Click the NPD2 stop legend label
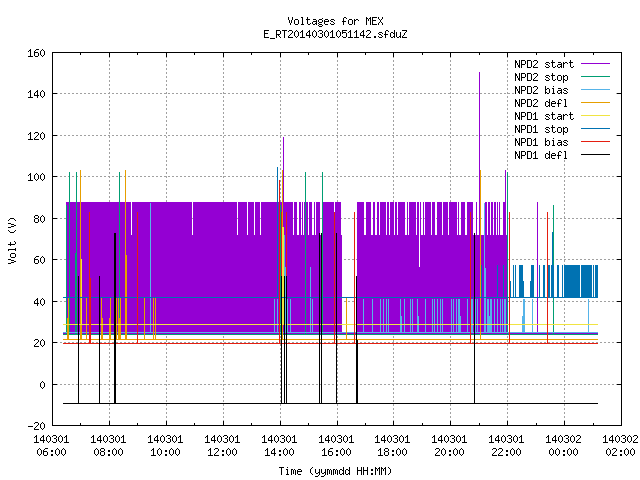This screenshot has height=480, width=640. [541, 77]
